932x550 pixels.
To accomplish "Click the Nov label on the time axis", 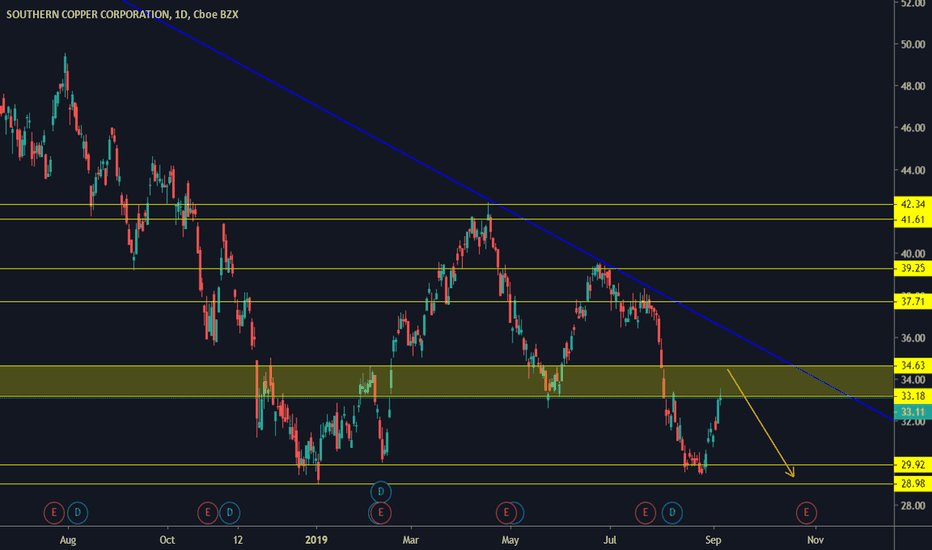I will pos(815,540).
